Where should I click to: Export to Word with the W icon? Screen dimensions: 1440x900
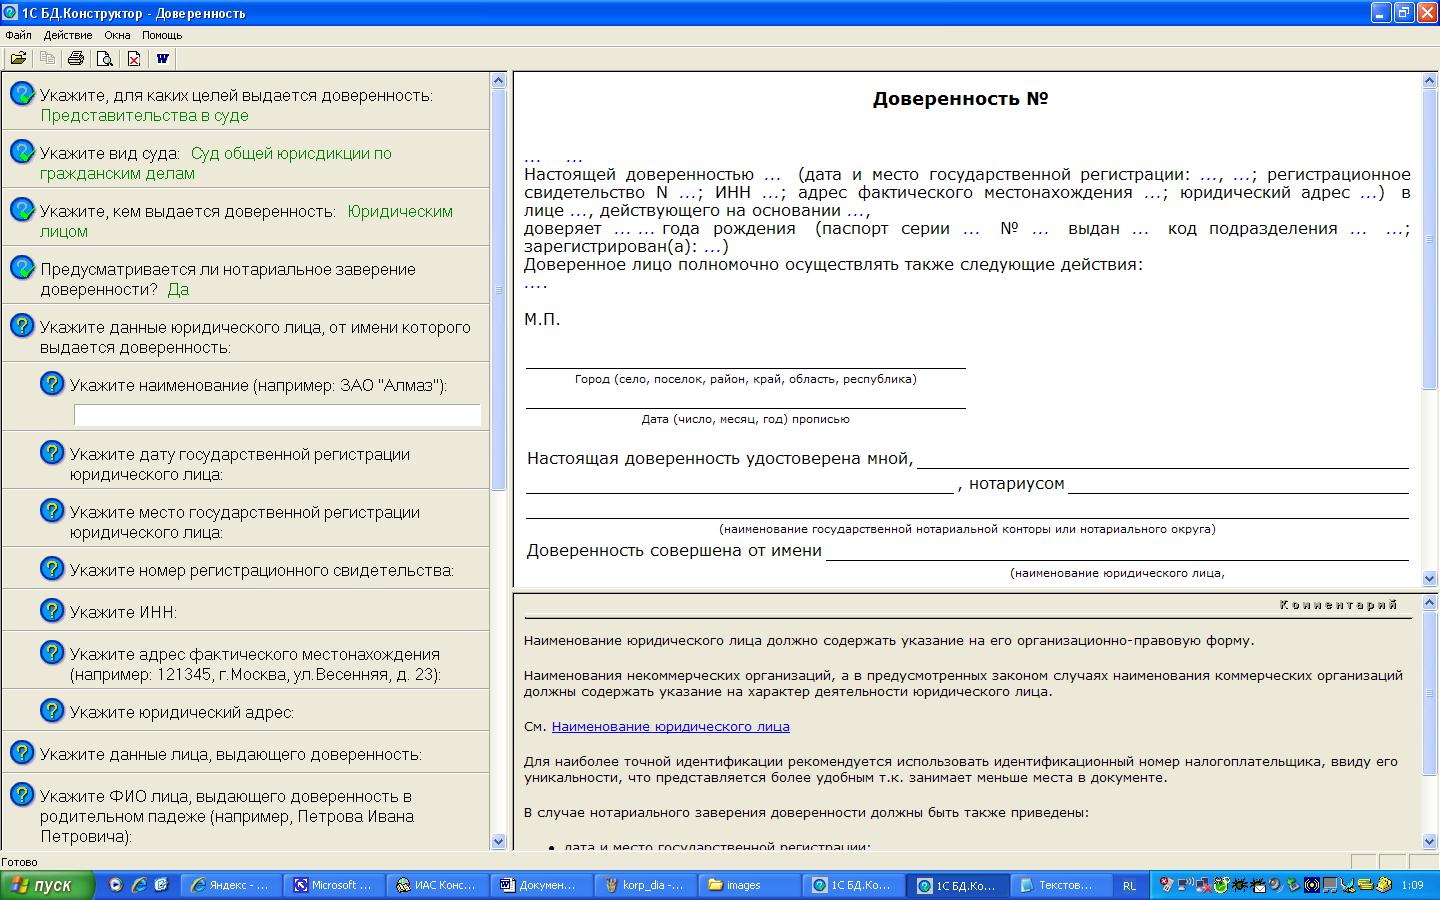162,58
